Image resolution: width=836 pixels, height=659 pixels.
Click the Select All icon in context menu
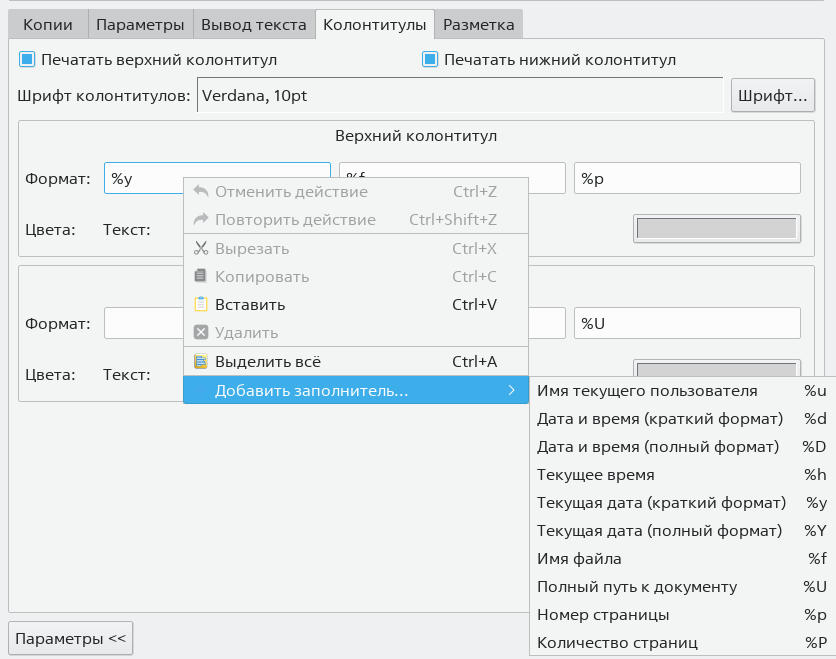200,362
